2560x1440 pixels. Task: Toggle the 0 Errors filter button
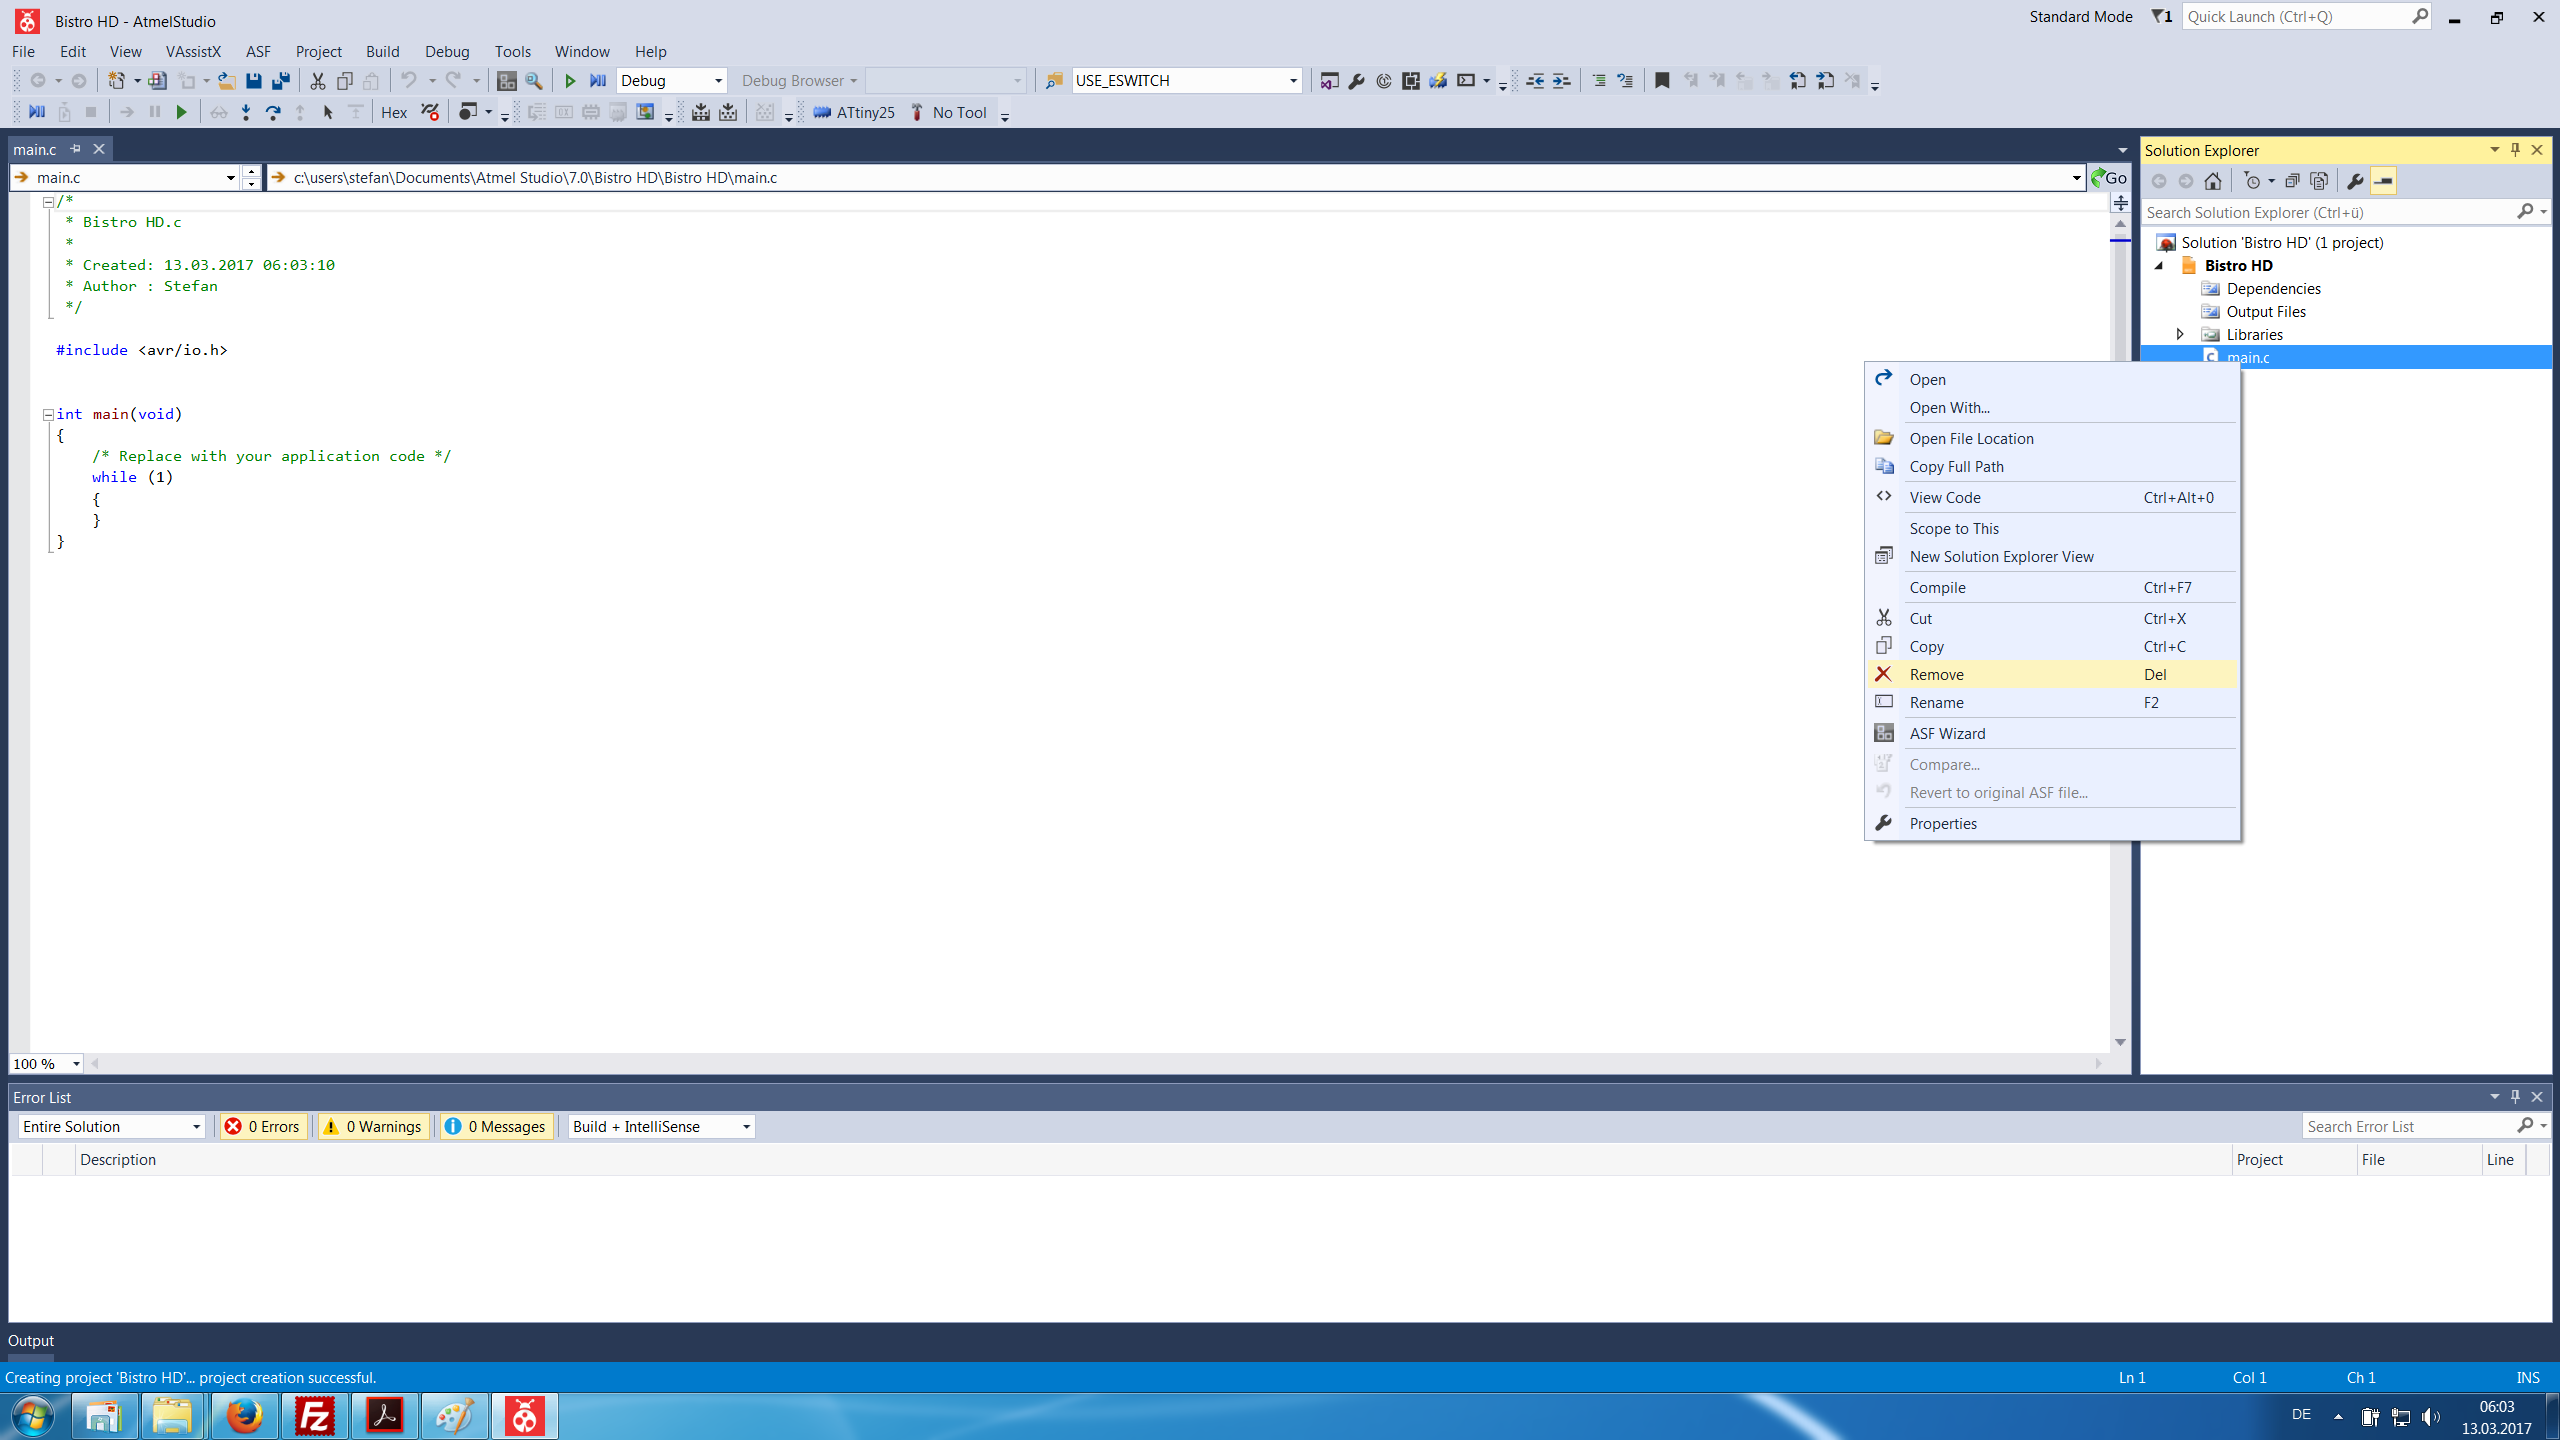click(263, 1126)
